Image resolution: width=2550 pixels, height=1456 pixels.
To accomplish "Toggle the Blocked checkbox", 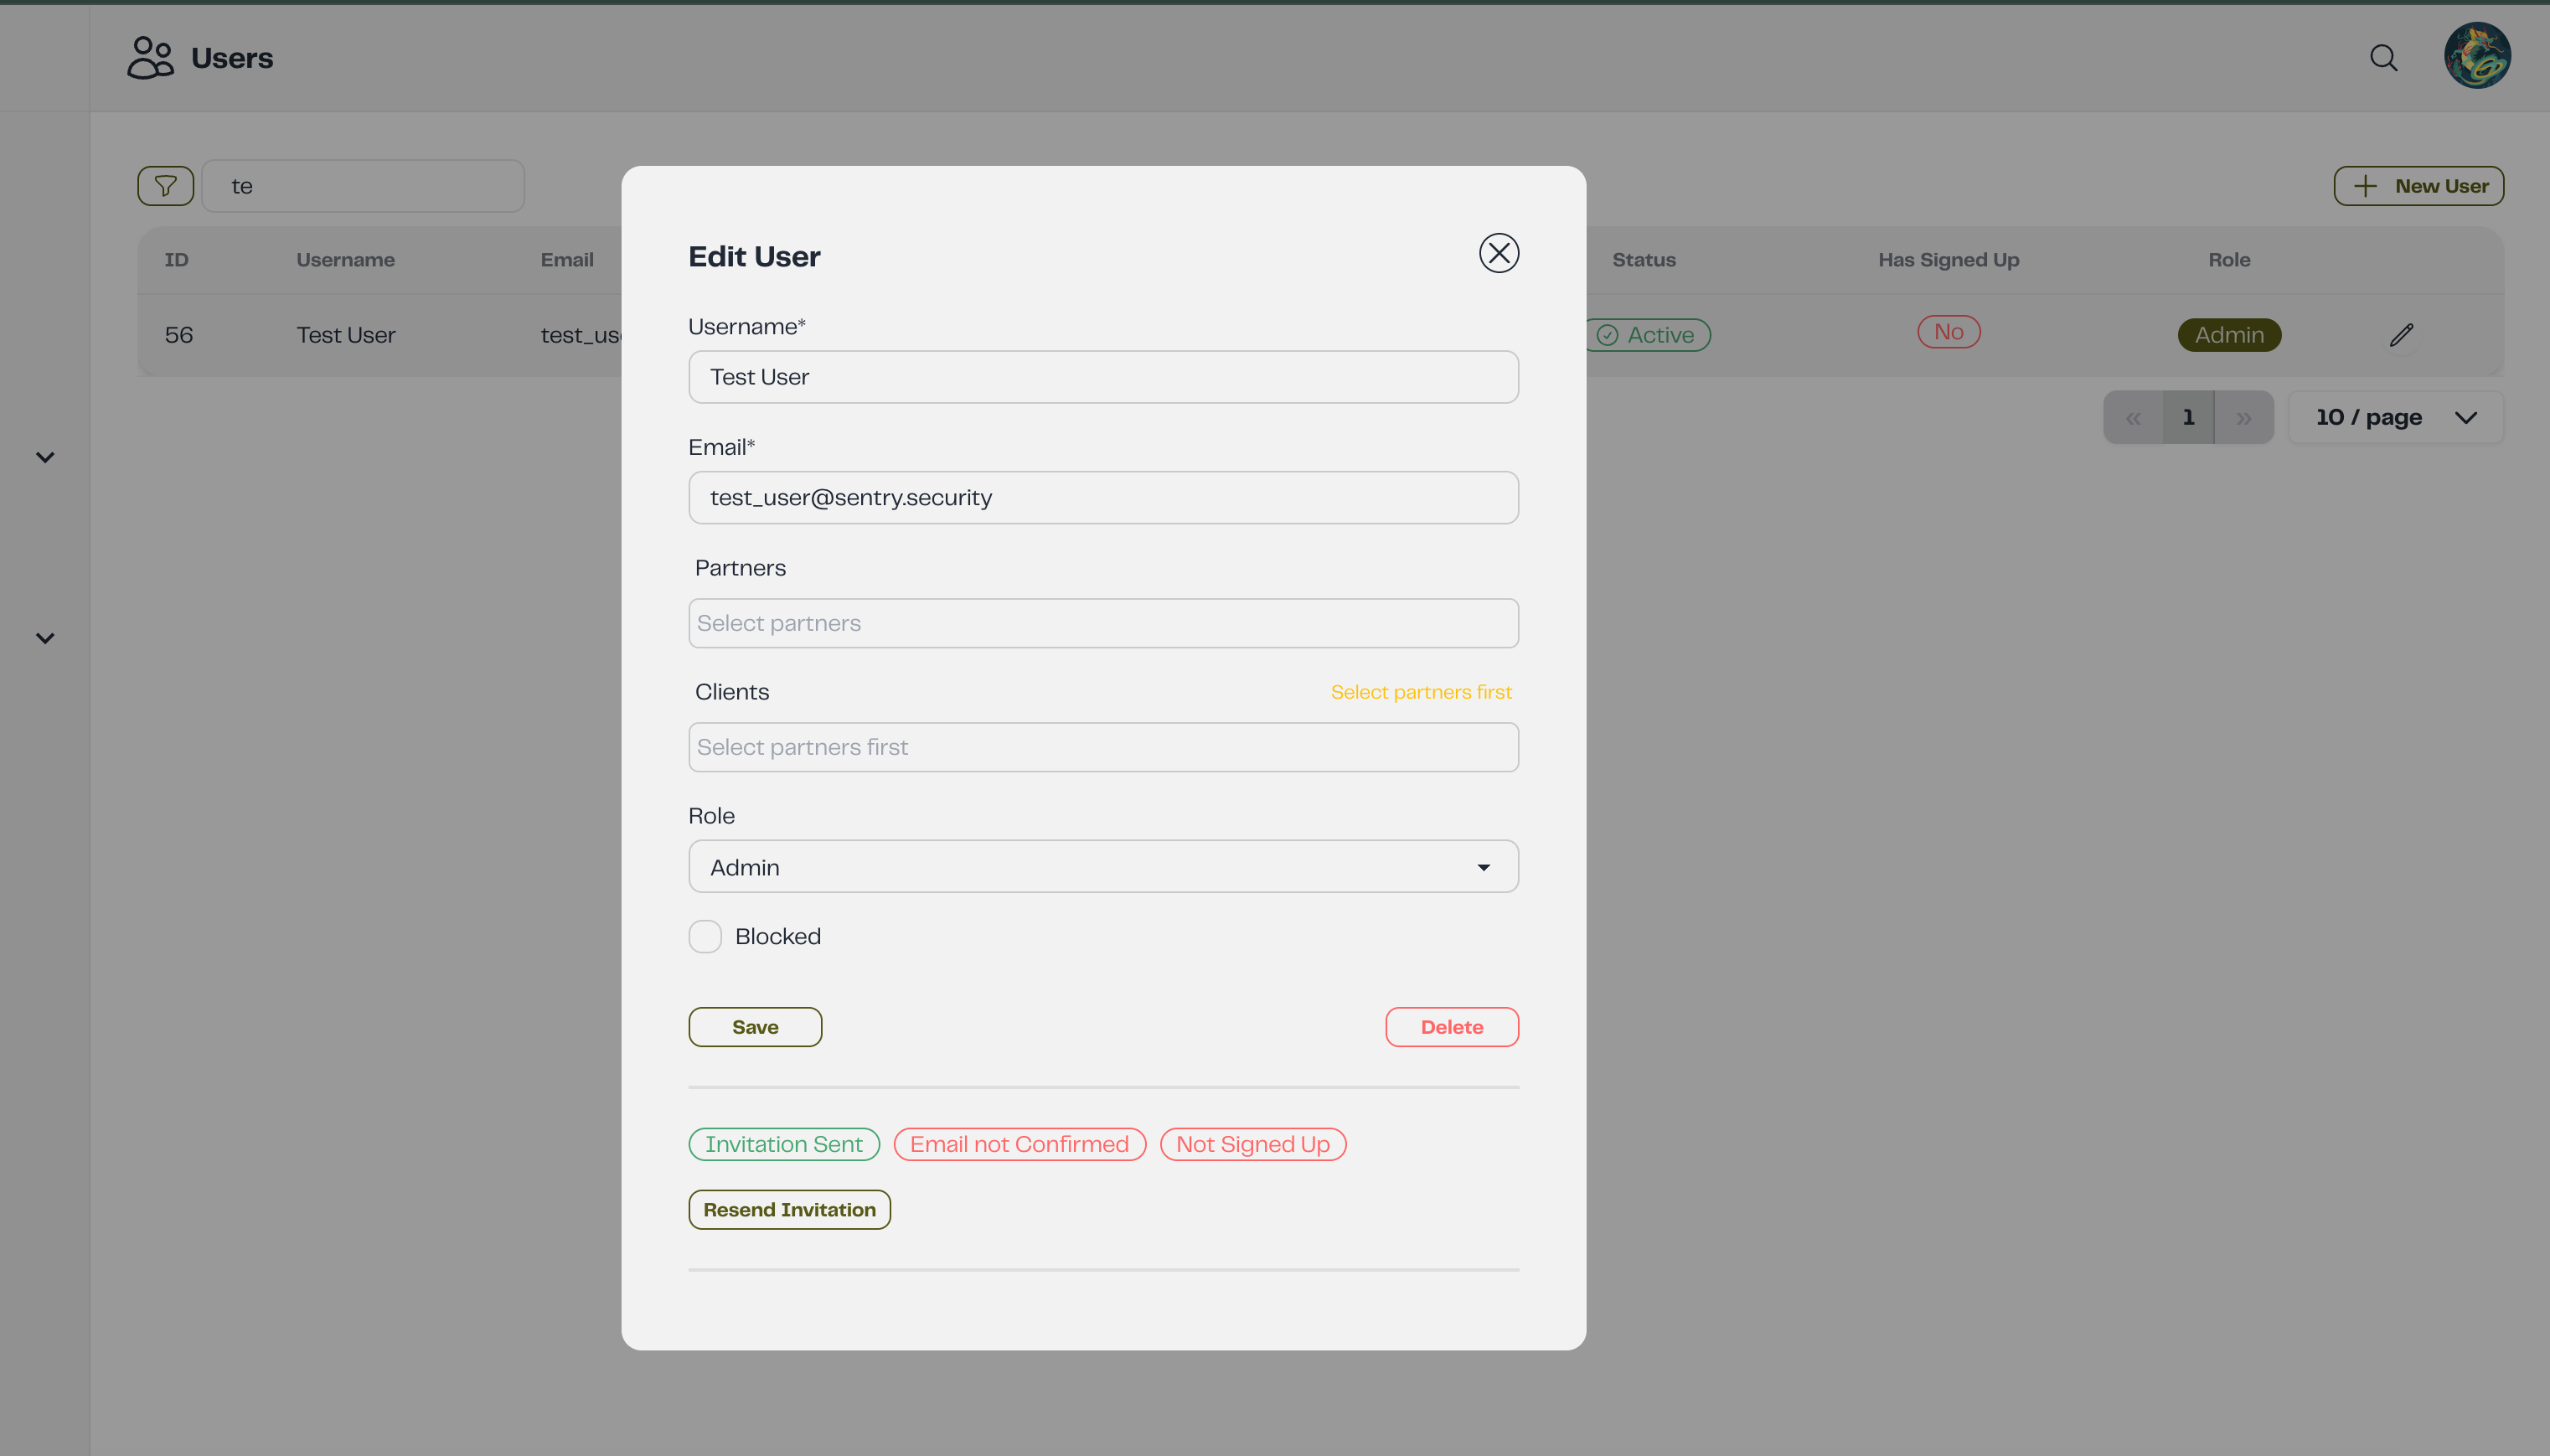I will click(x=705, y=936).
